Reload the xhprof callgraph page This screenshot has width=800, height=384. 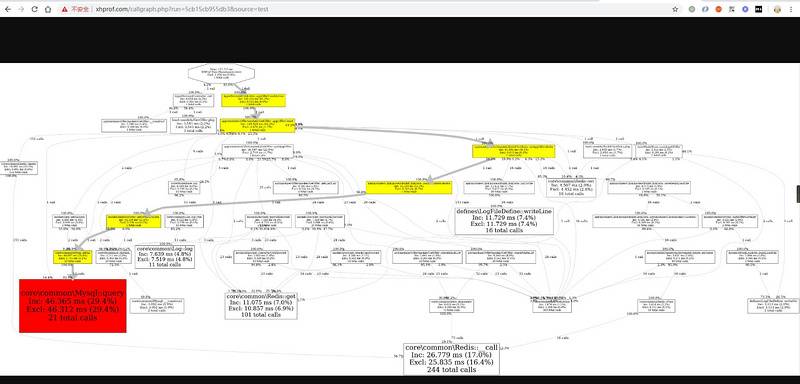point(34,9)
